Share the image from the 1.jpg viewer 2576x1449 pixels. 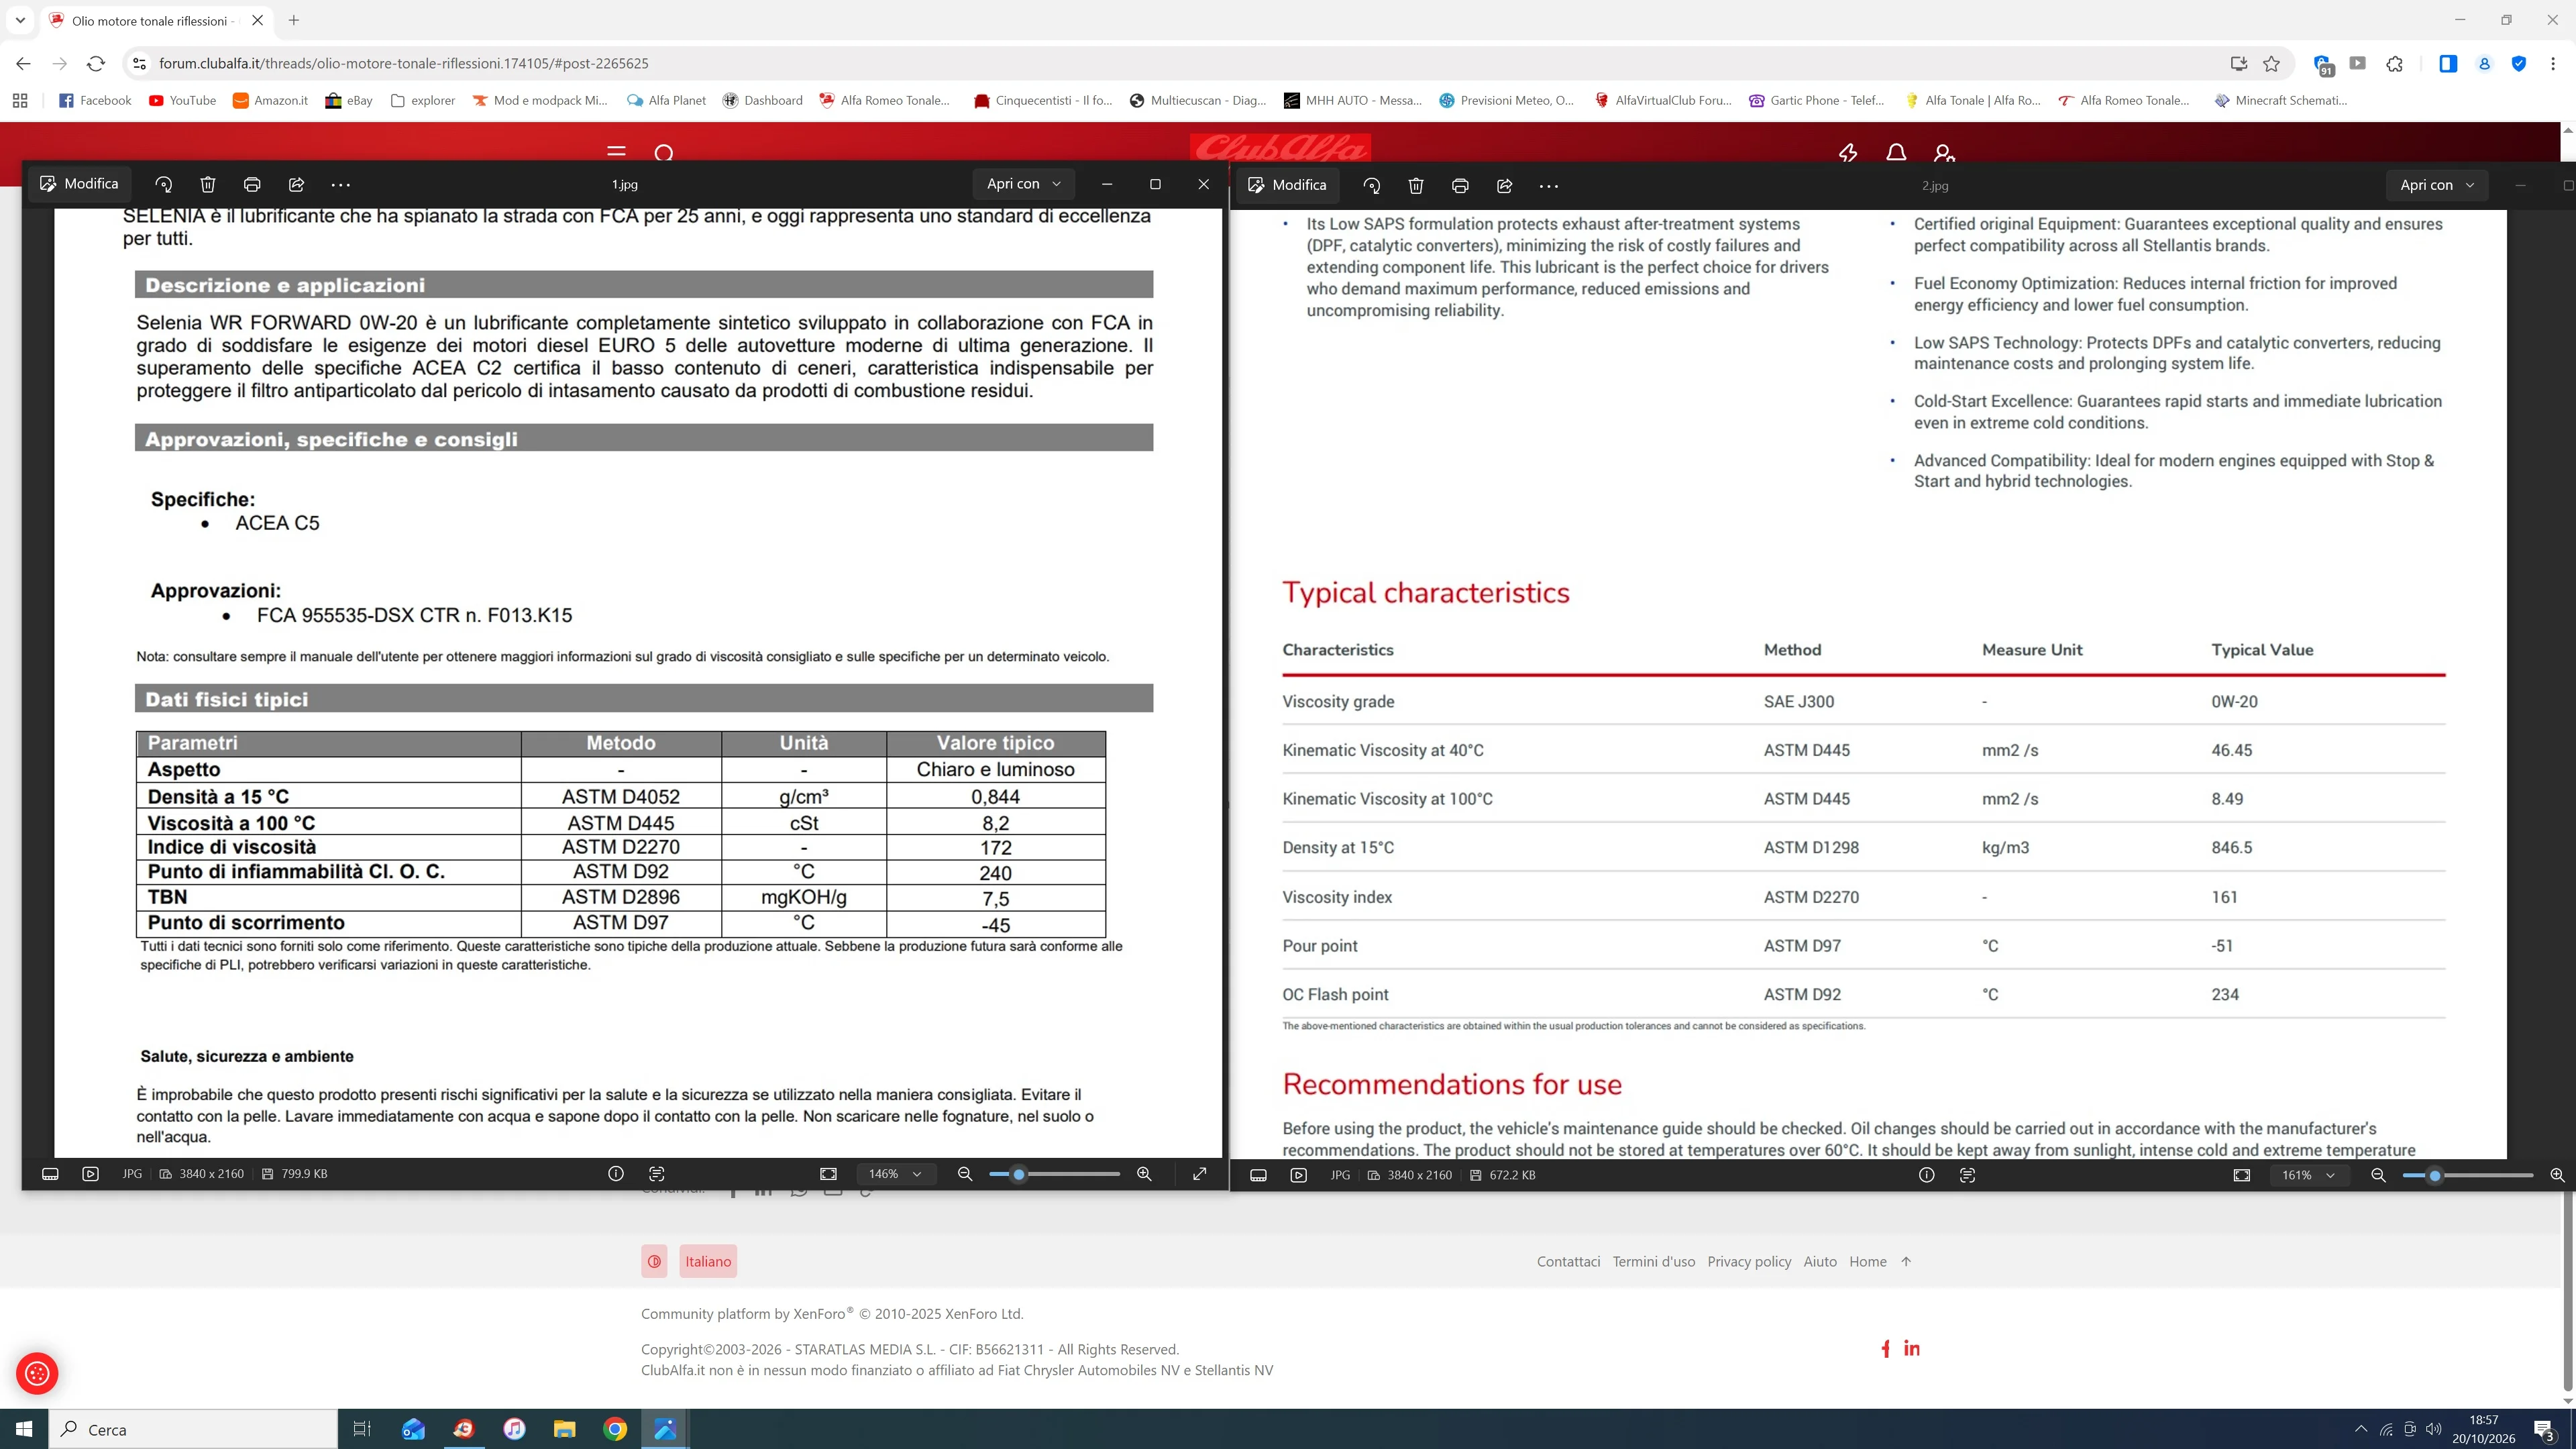296,184
